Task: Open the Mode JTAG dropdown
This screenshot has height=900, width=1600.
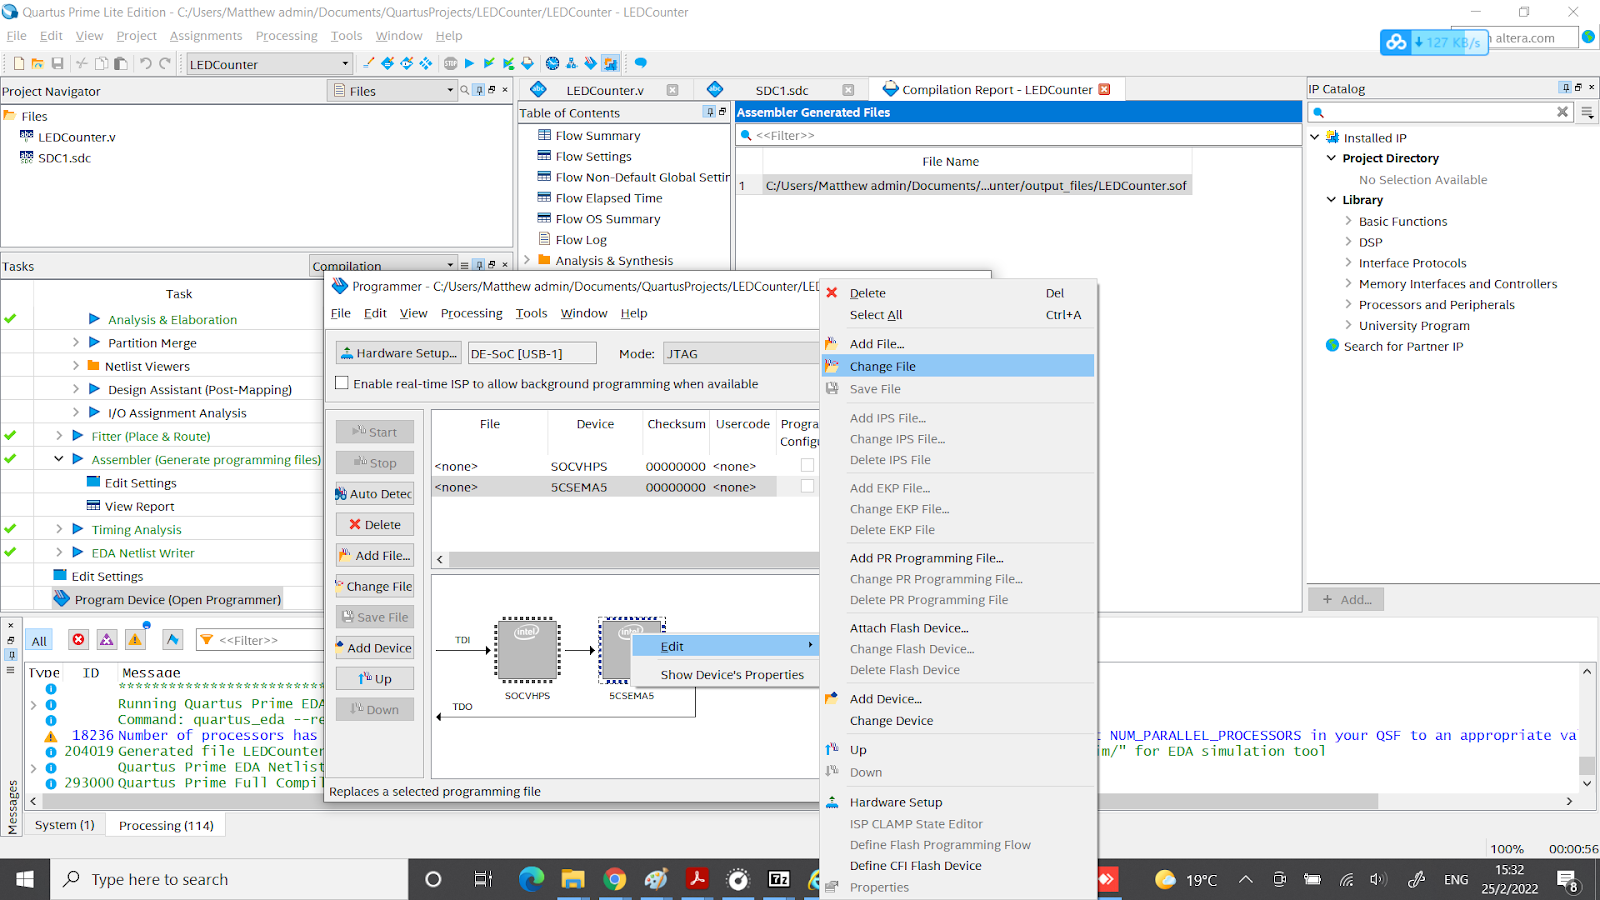Action: coord(741,353)
